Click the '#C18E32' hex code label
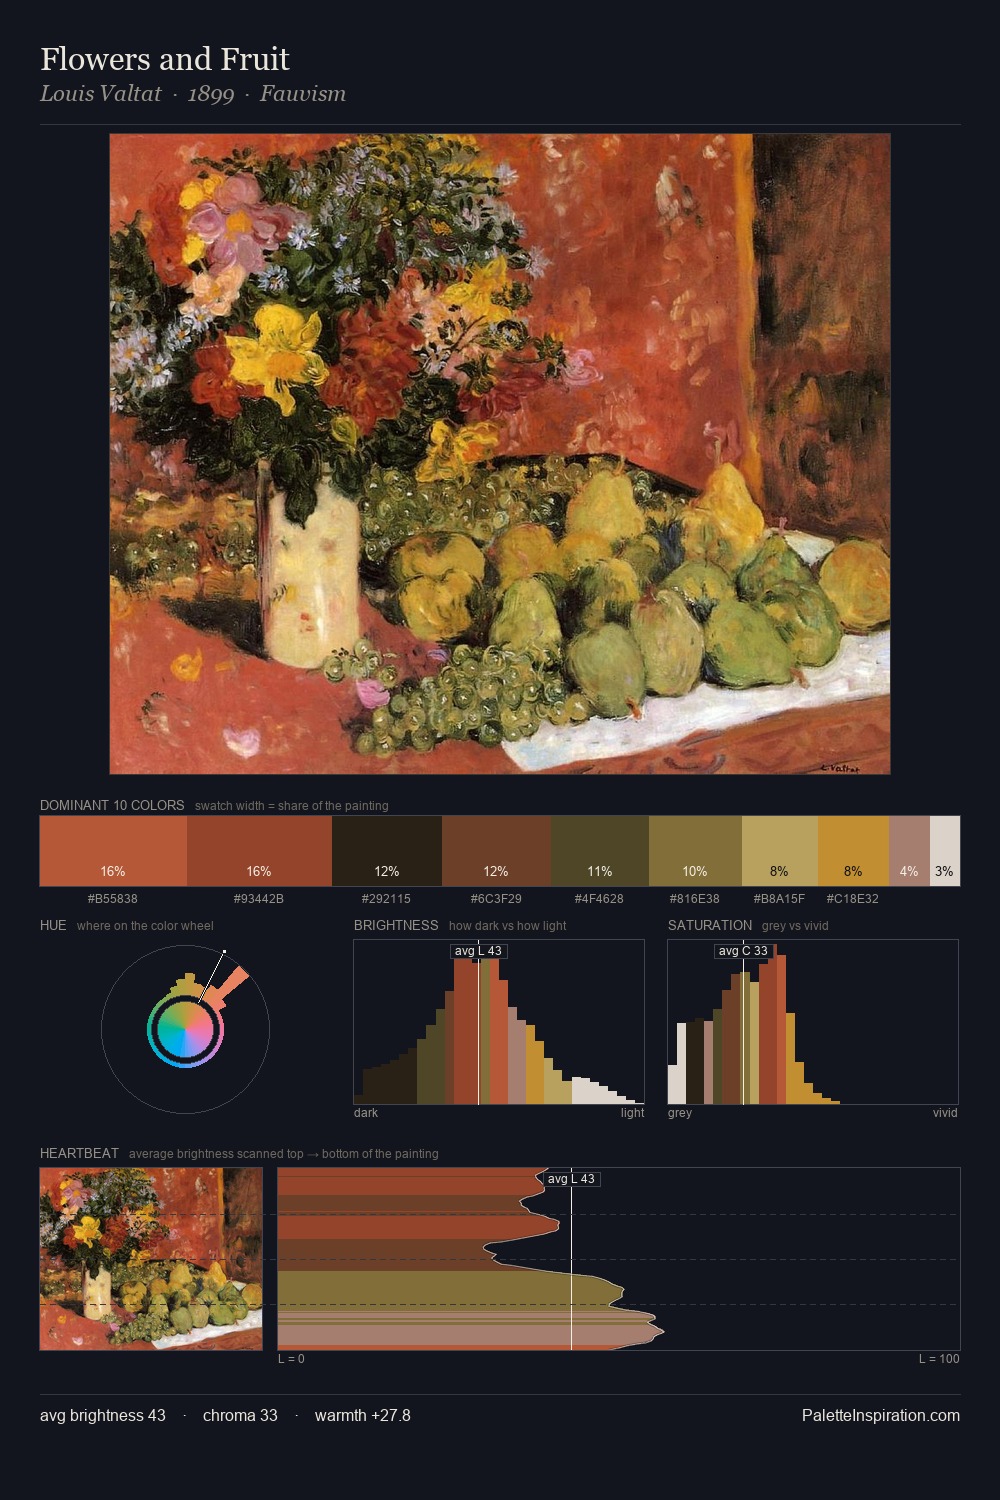The height and width of the screenshot is (1500, 1000). point(853,898)
